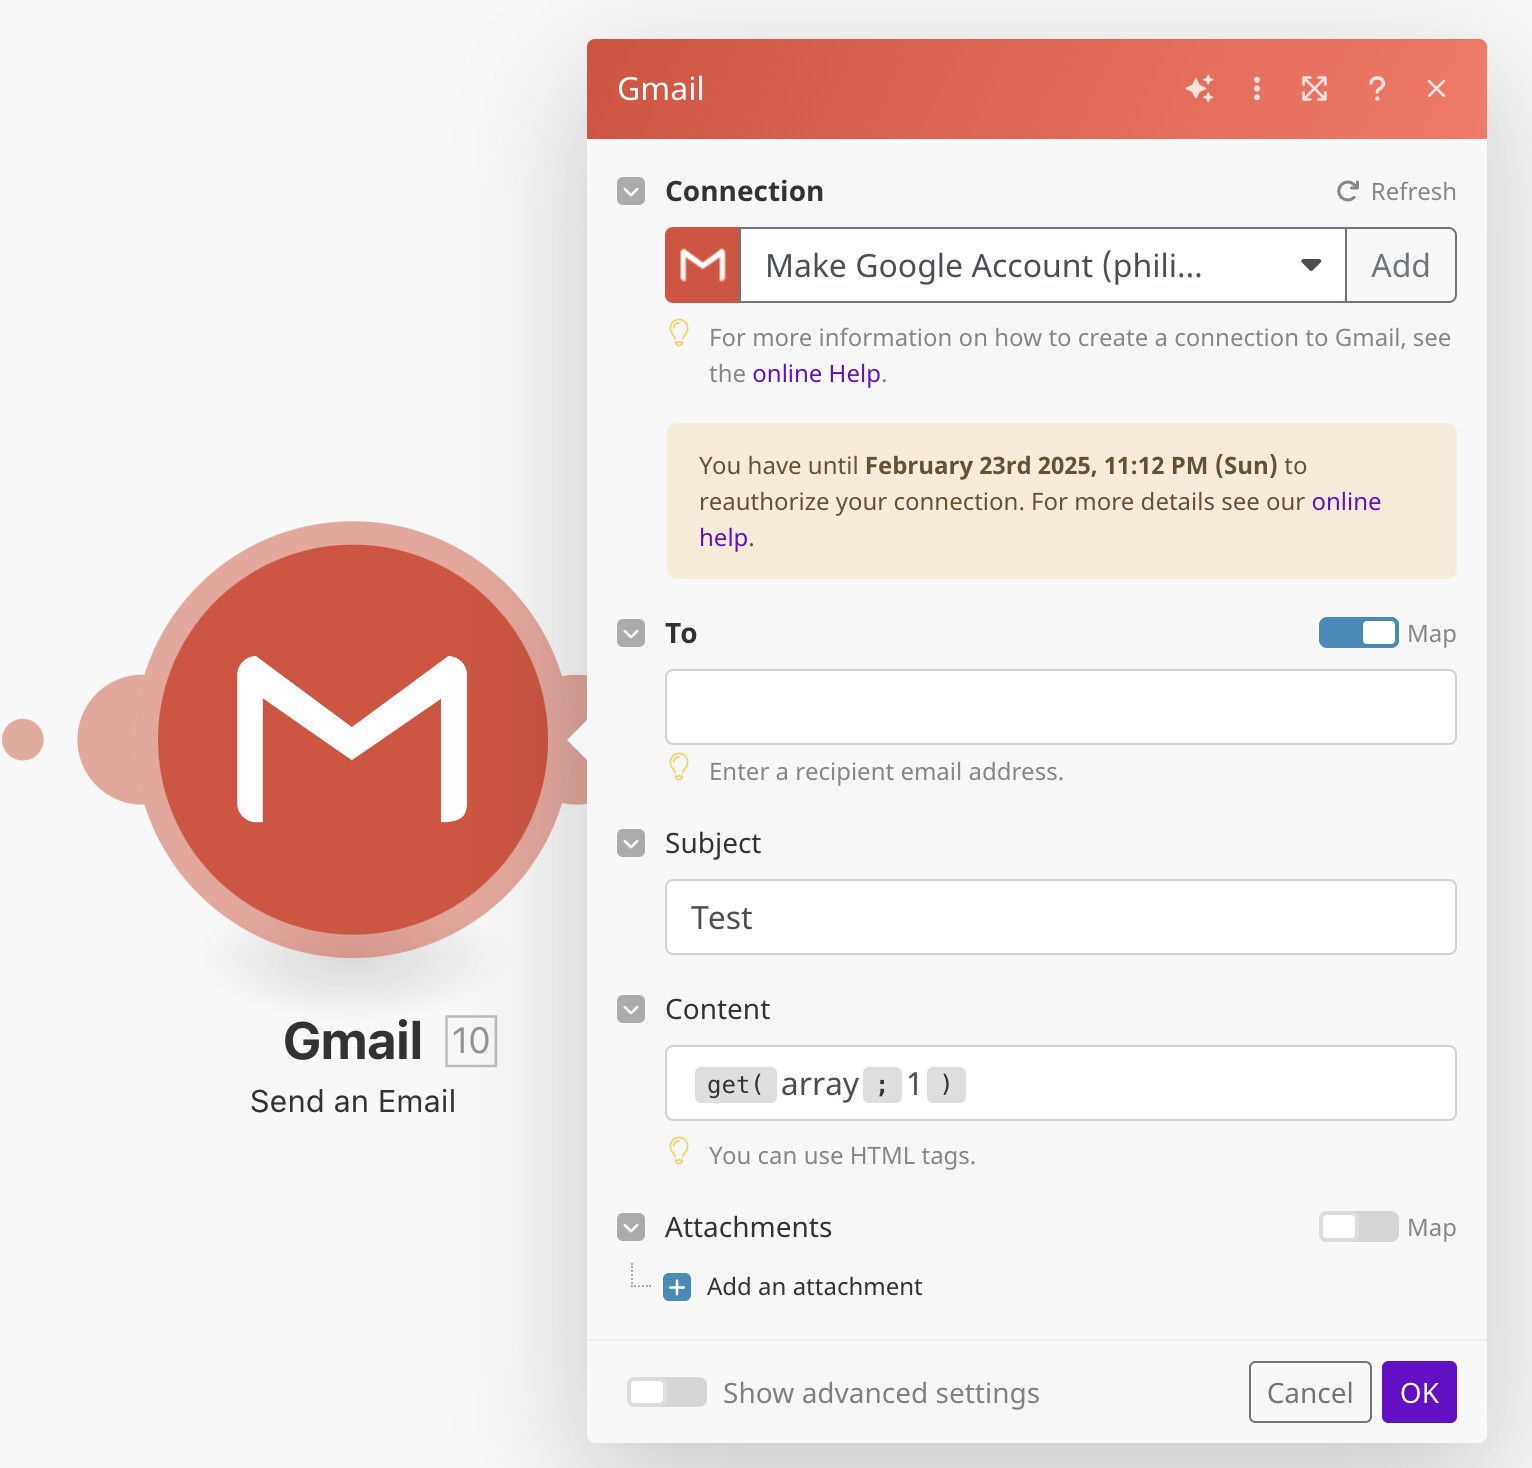The image size is (1532, 1468).
Task: Click the 'Gmail' title in the dialog header
Action: click(x=661, y=89)
